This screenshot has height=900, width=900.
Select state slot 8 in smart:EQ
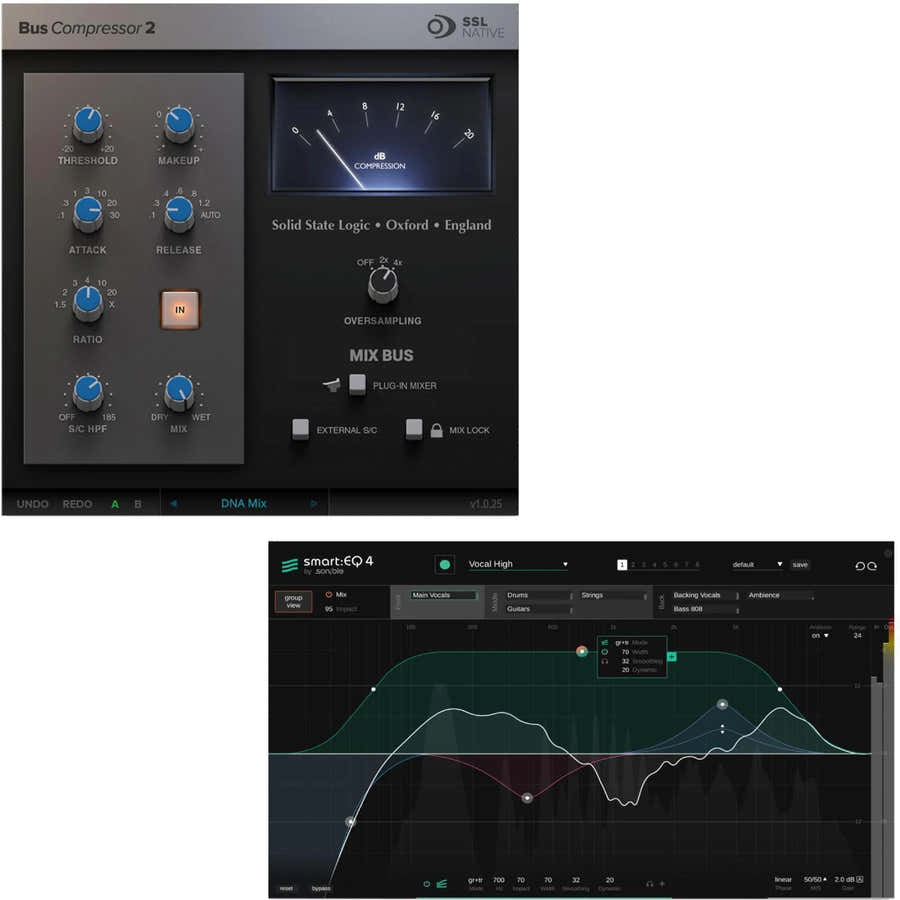point(697,565)
